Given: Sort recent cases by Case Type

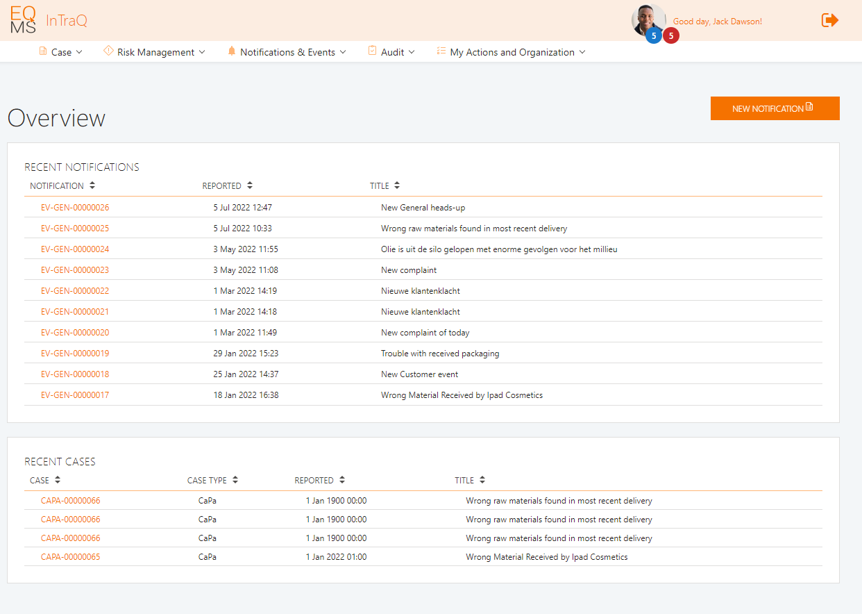Looking at the screenshot, I should click(235, 480).
